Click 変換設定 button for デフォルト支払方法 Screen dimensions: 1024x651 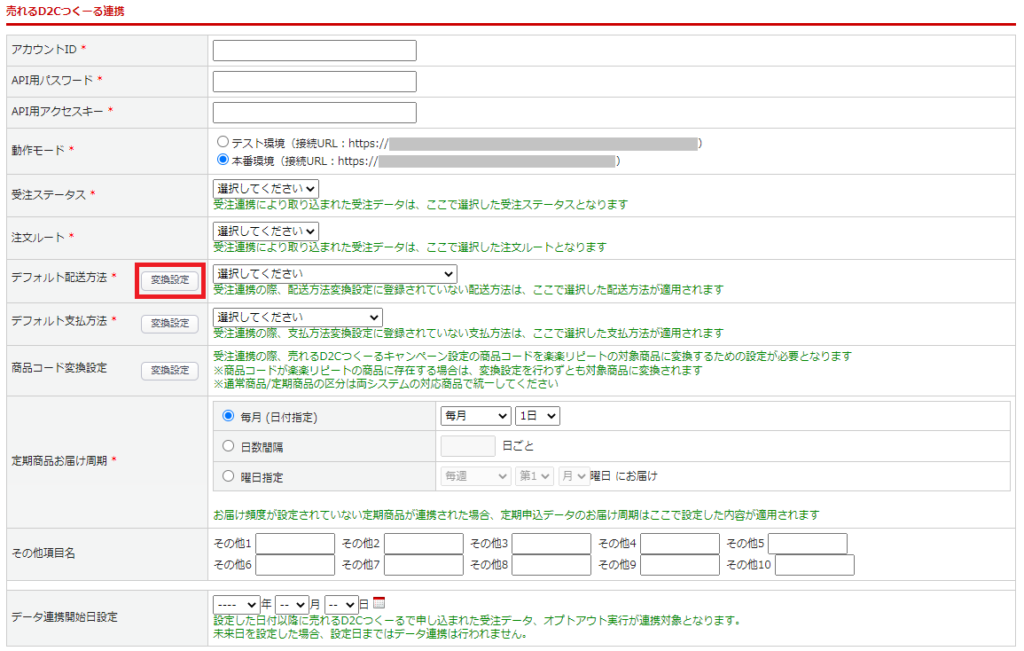(x=169, y=323)
